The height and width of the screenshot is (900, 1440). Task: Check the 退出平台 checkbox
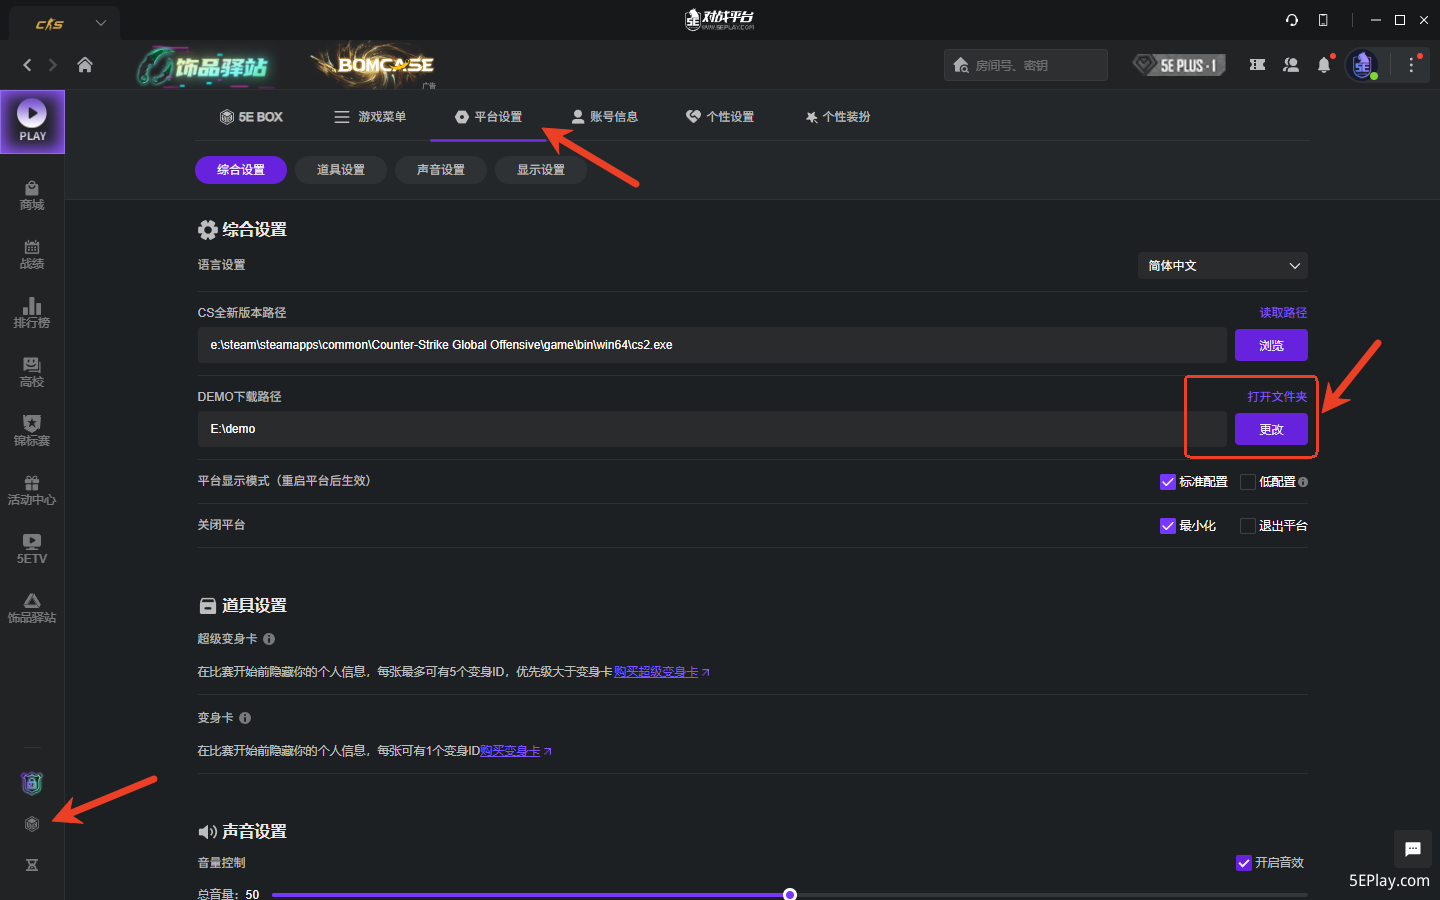(x=1248, y=526)
